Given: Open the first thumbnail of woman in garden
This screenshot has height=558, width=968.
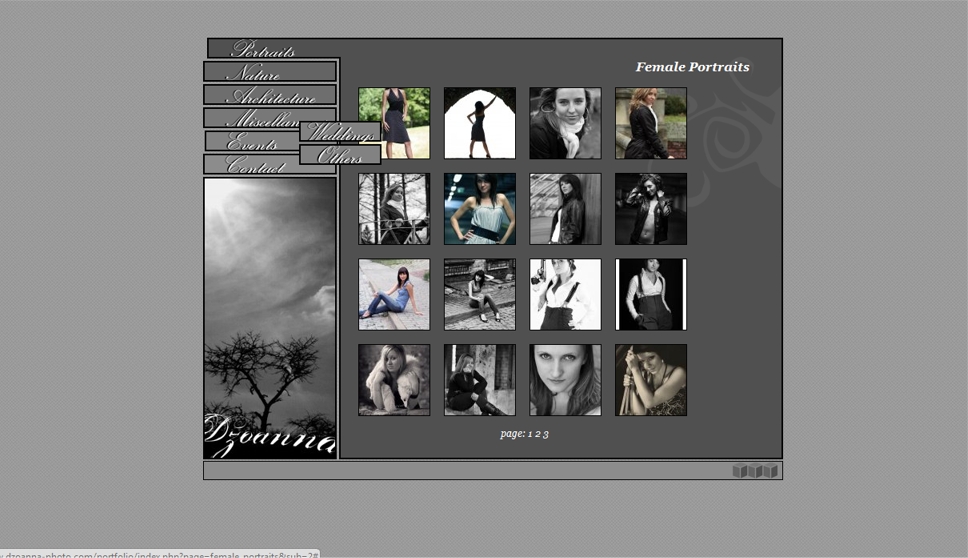Looking at the screenshot, I should pos(394,123).
